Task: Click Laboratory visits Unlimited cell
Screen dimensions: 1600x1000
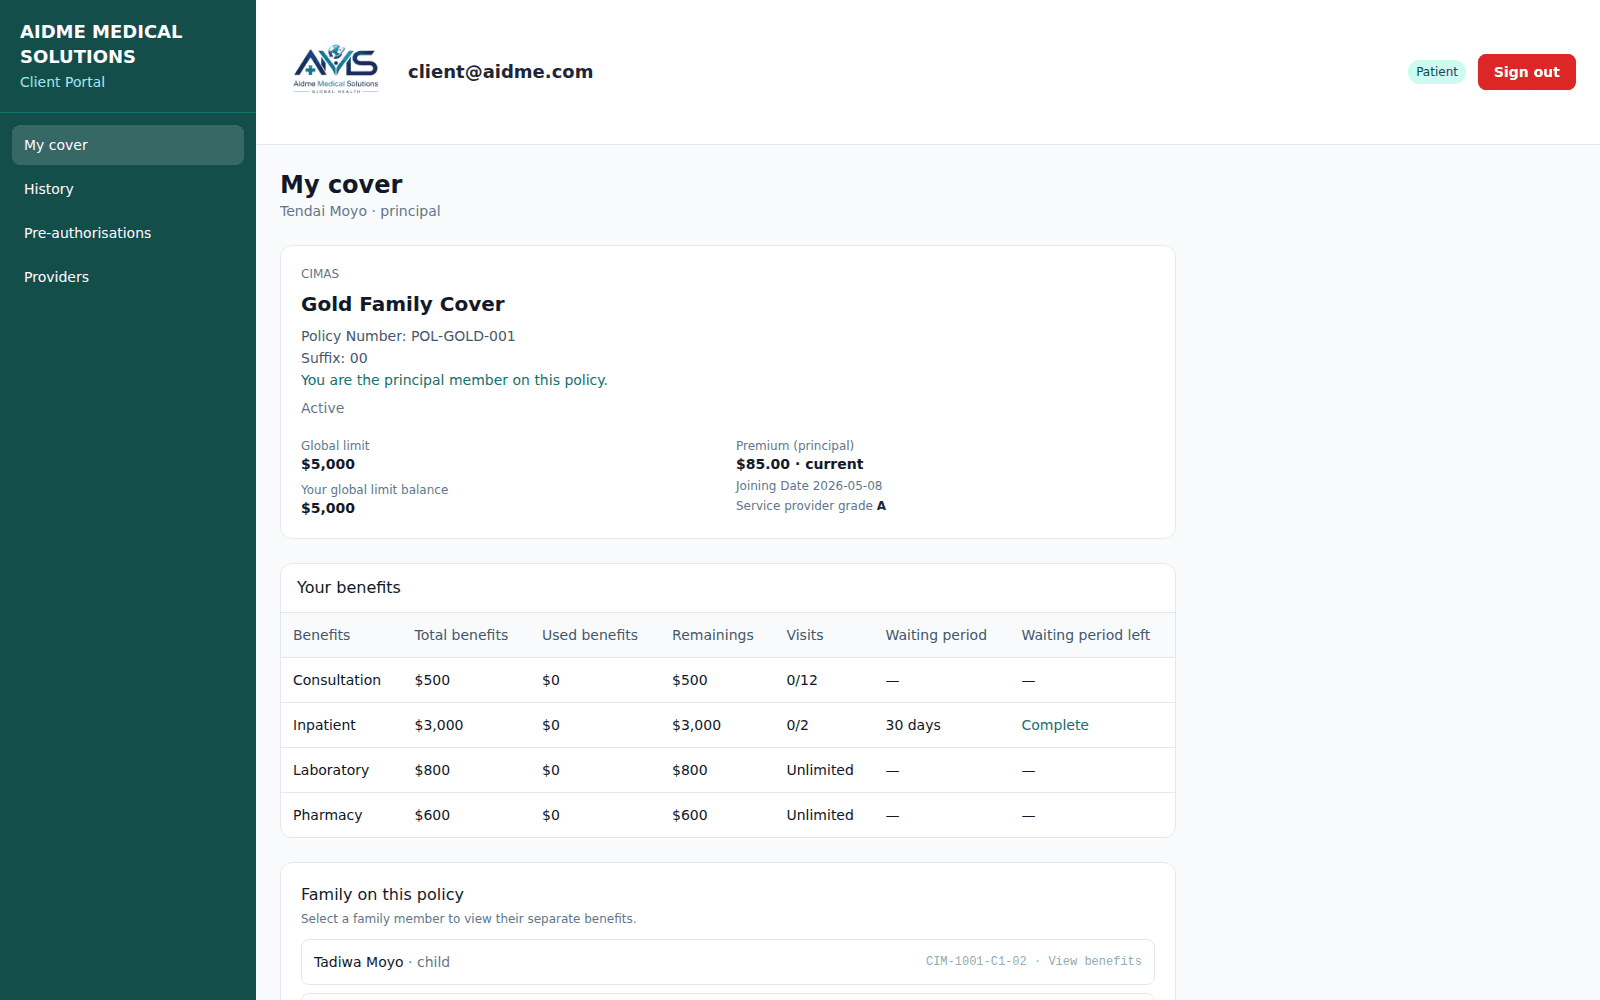Action: pos(820,770)
